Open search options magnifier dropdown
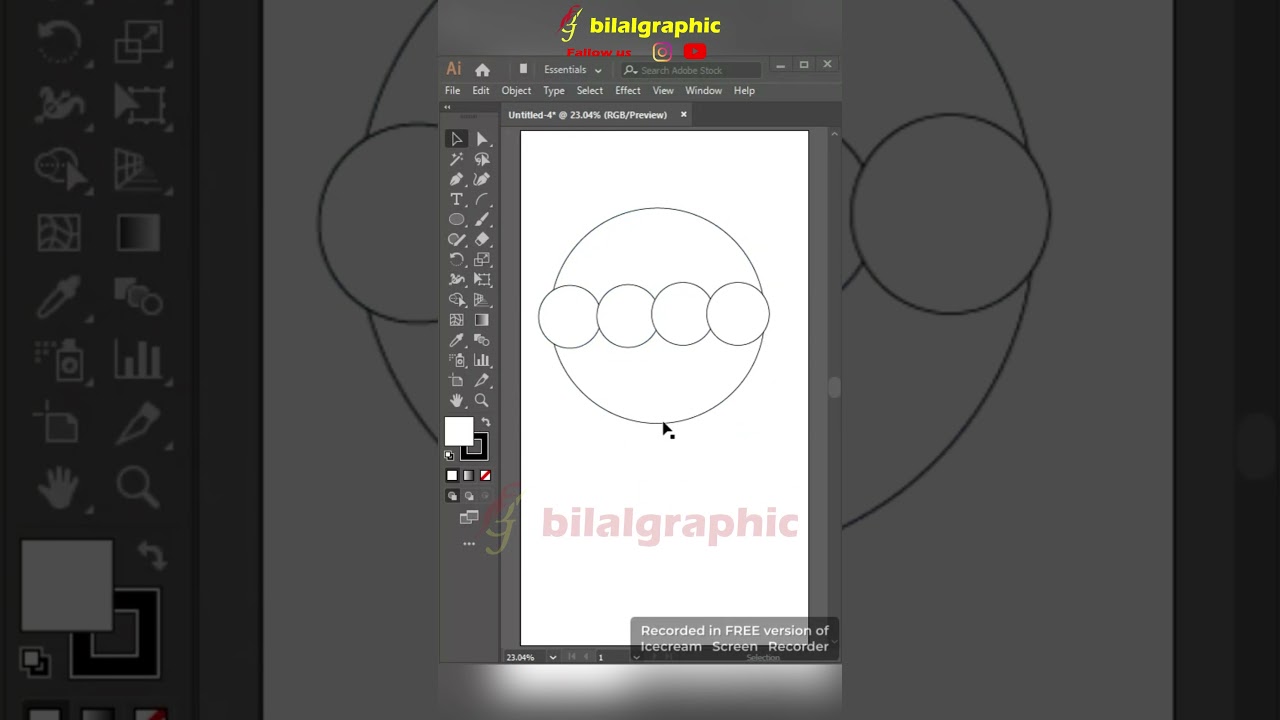The height and width of the screenshot is (720, 1280). pos(630,70)
